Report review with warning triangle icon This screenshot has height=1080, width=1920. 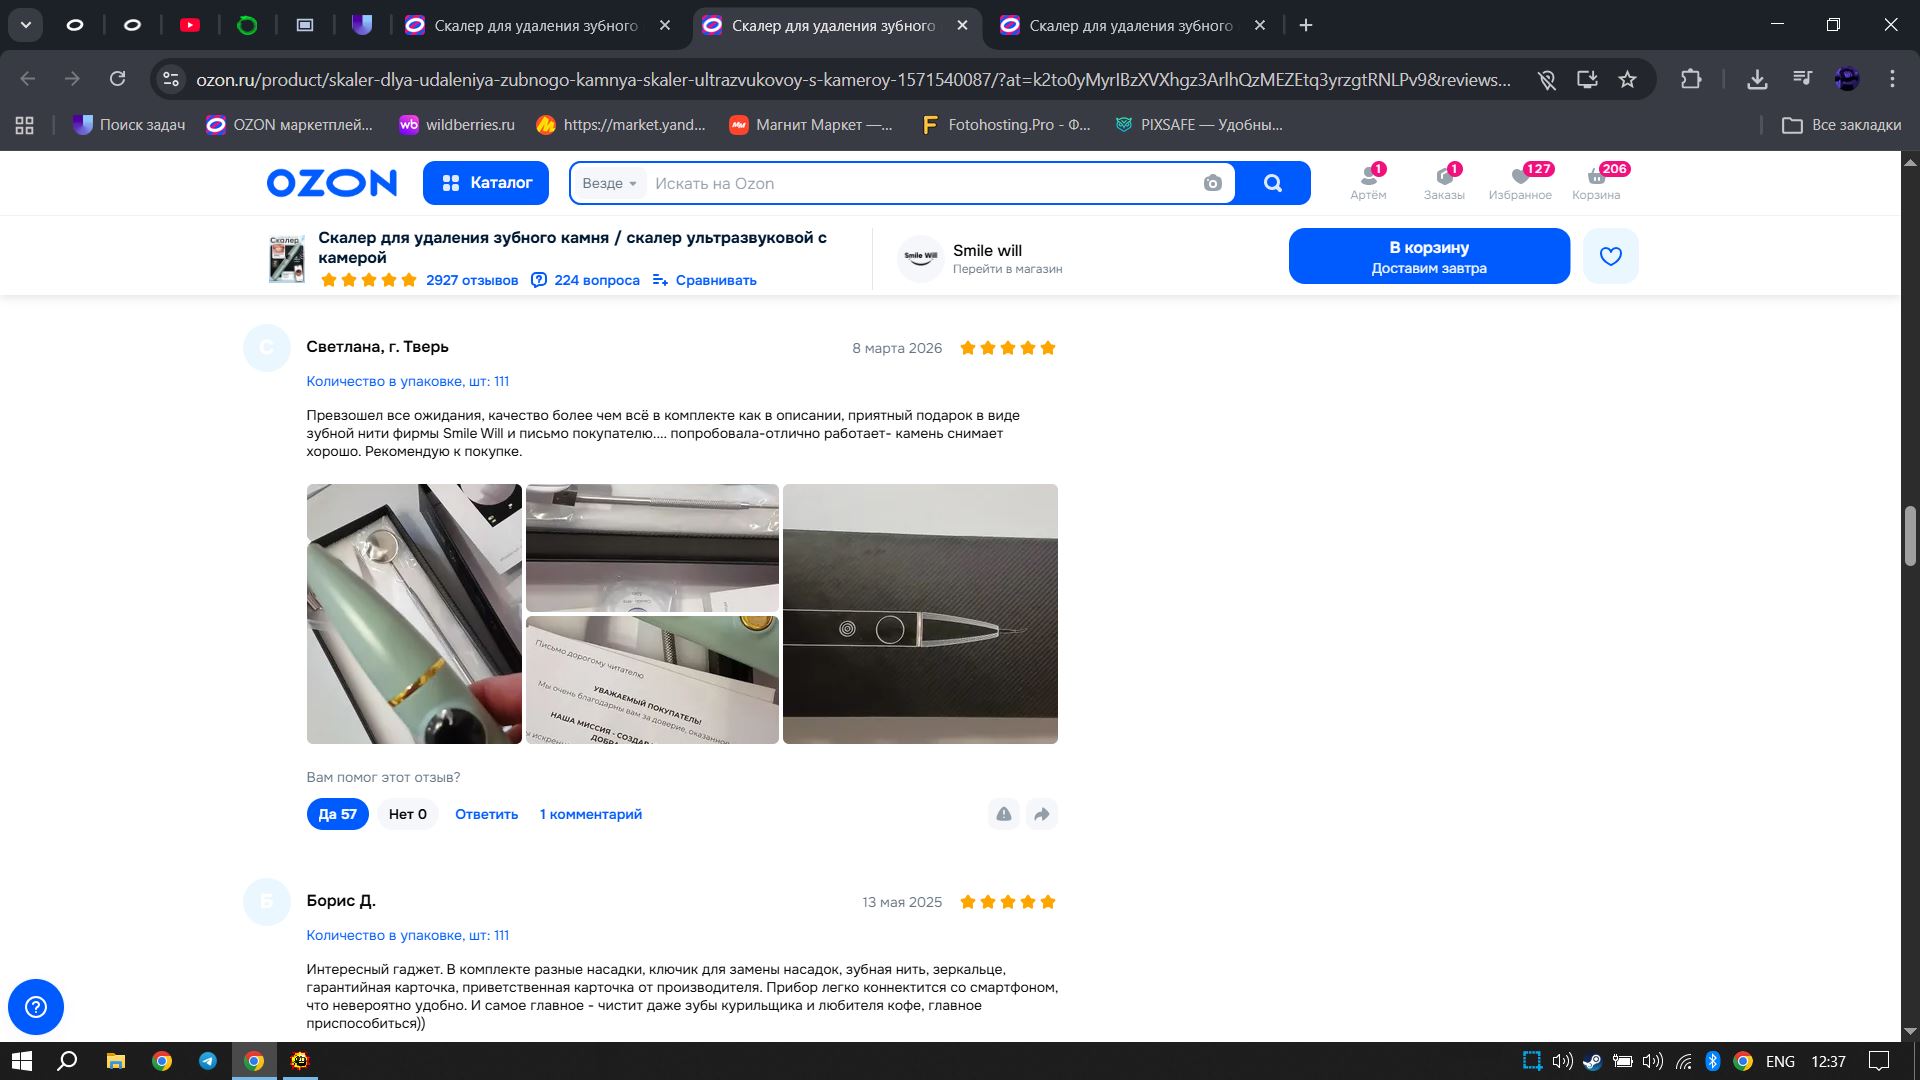[1003, 814]
